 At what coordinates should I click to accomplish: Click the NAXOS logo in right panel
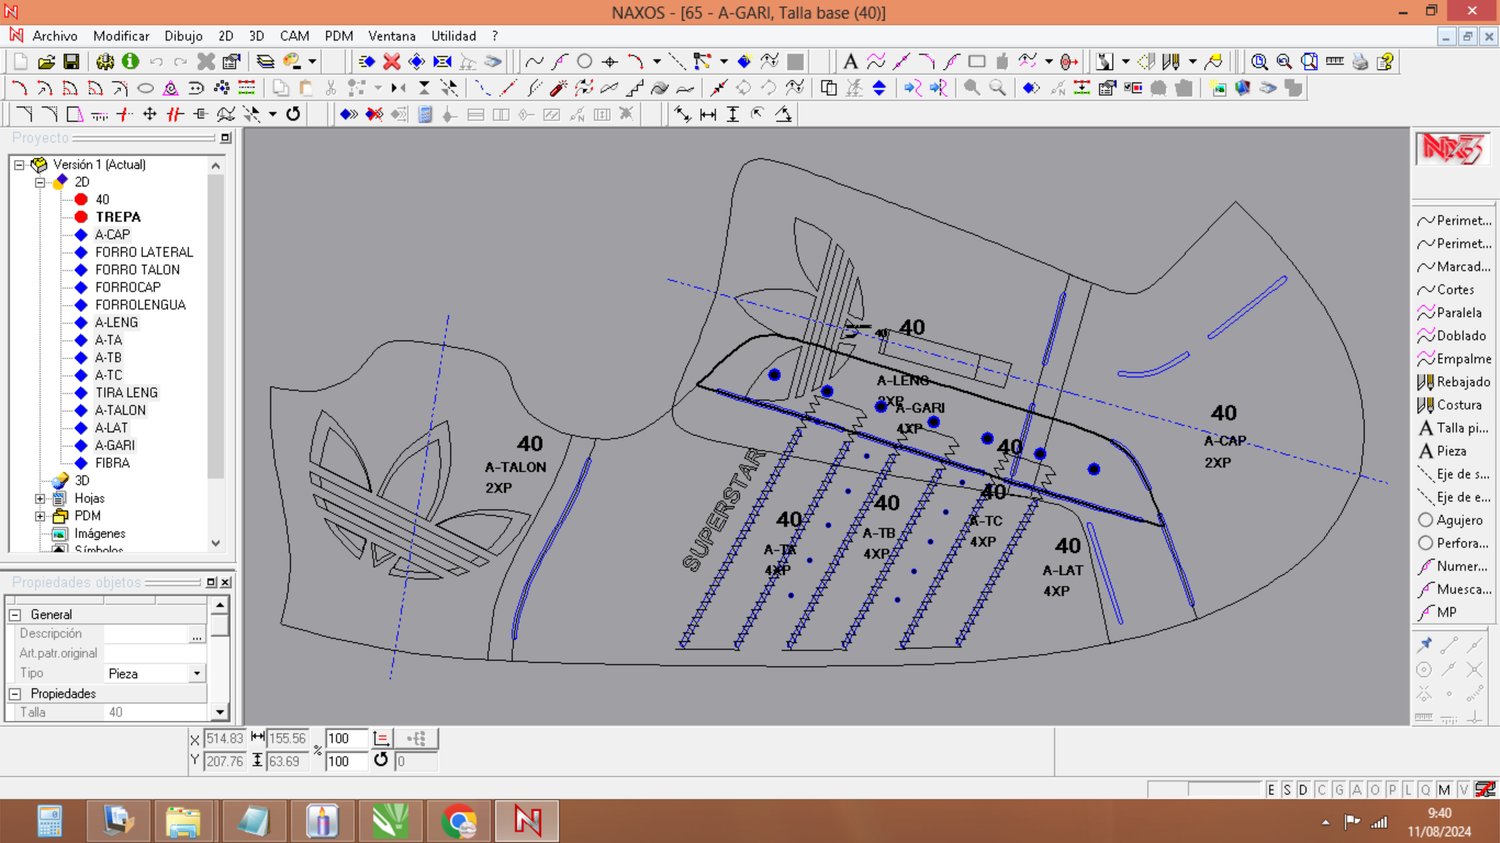pos(1452,150)
